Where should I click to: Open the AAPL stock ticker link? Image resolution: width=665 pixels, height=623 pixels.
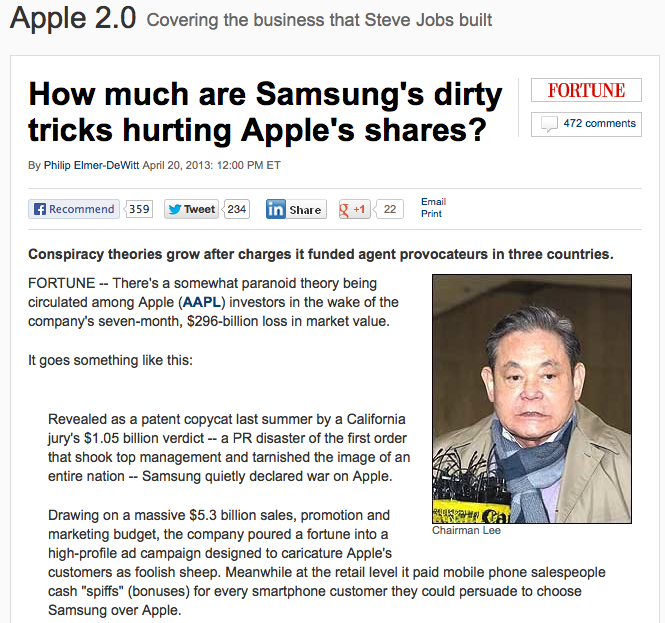coord(201,302)
